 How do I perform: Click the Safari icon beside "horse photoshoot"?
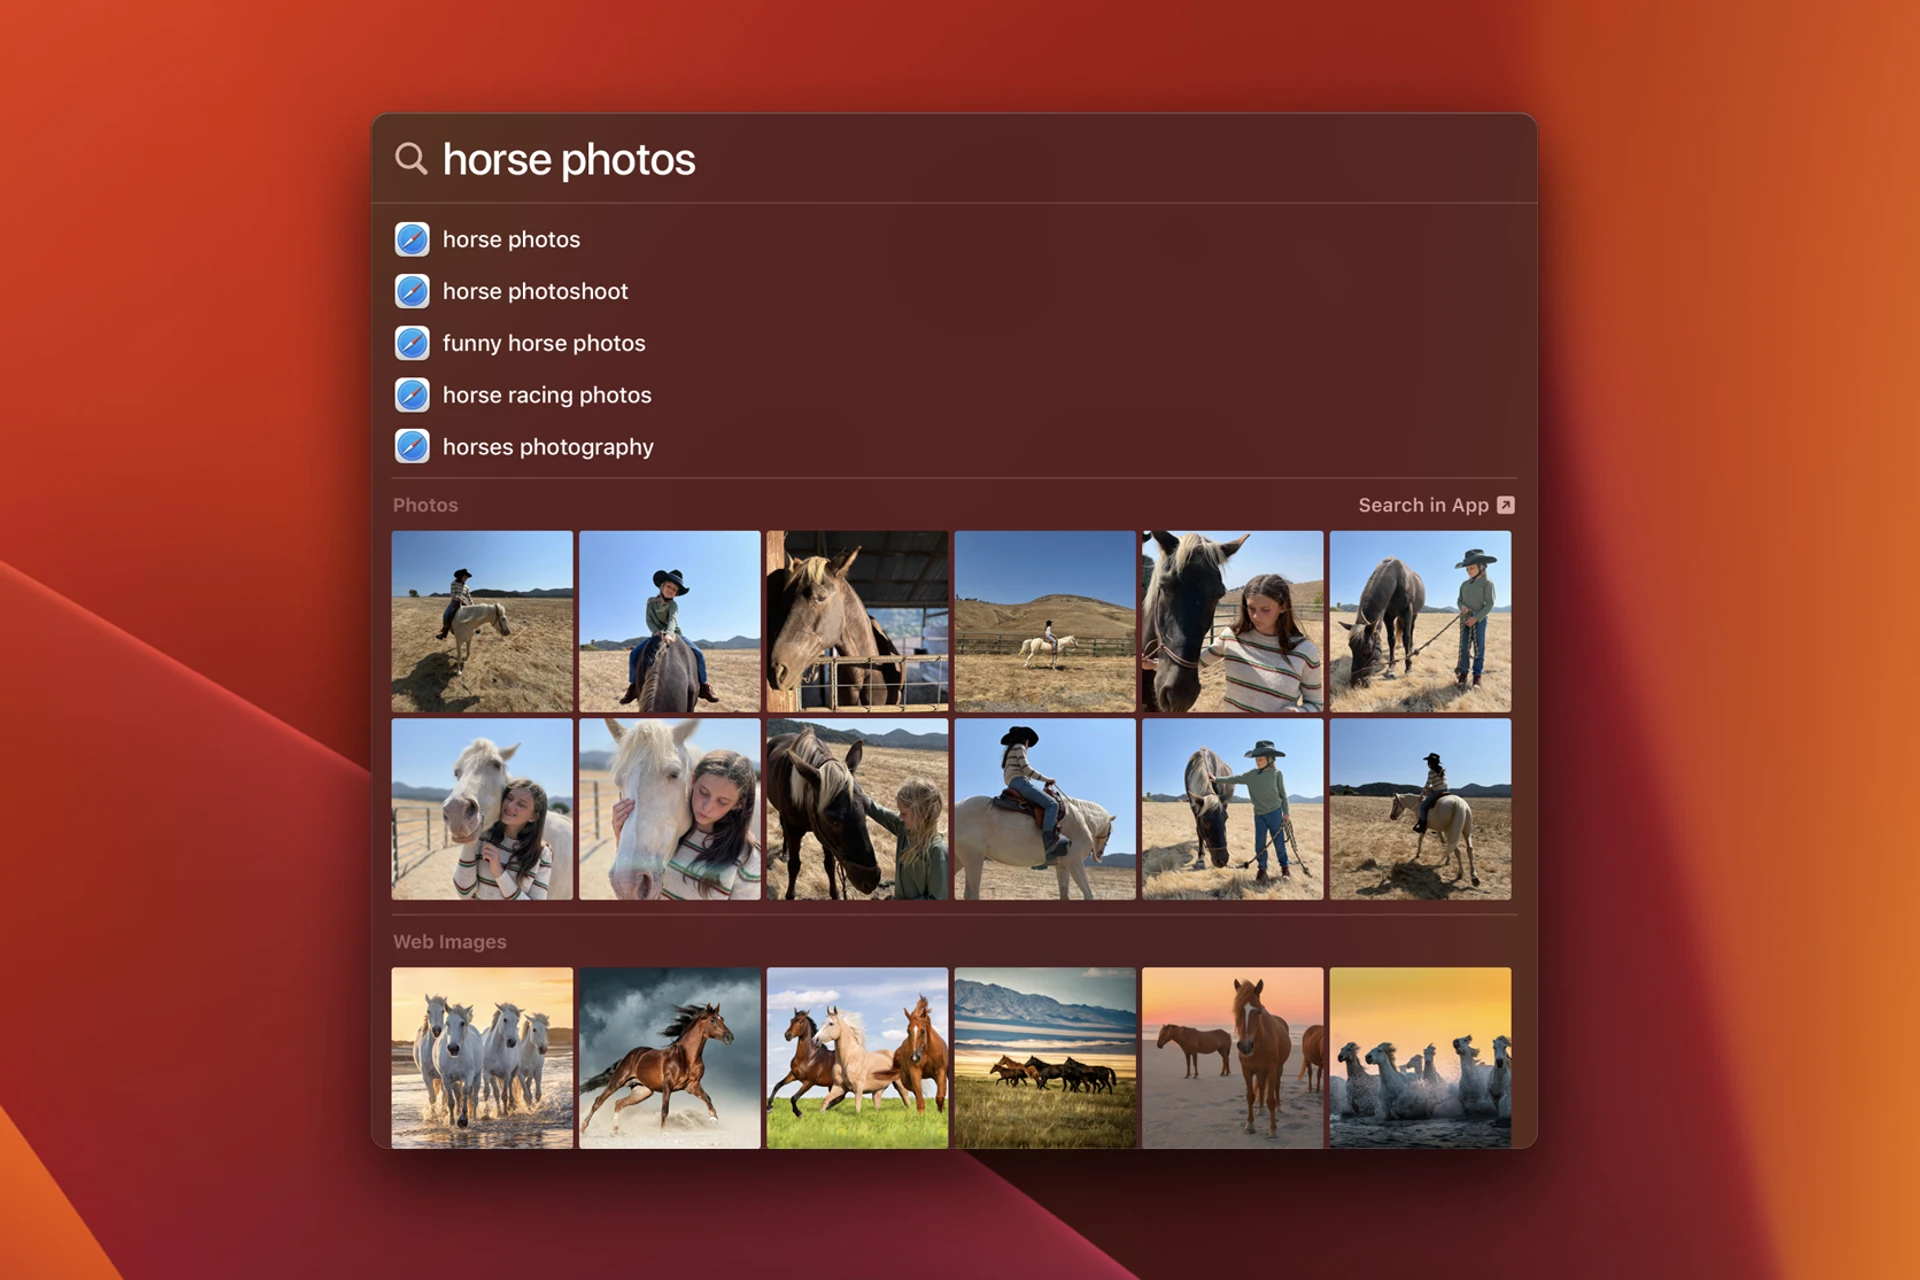(x=412, y=291)
